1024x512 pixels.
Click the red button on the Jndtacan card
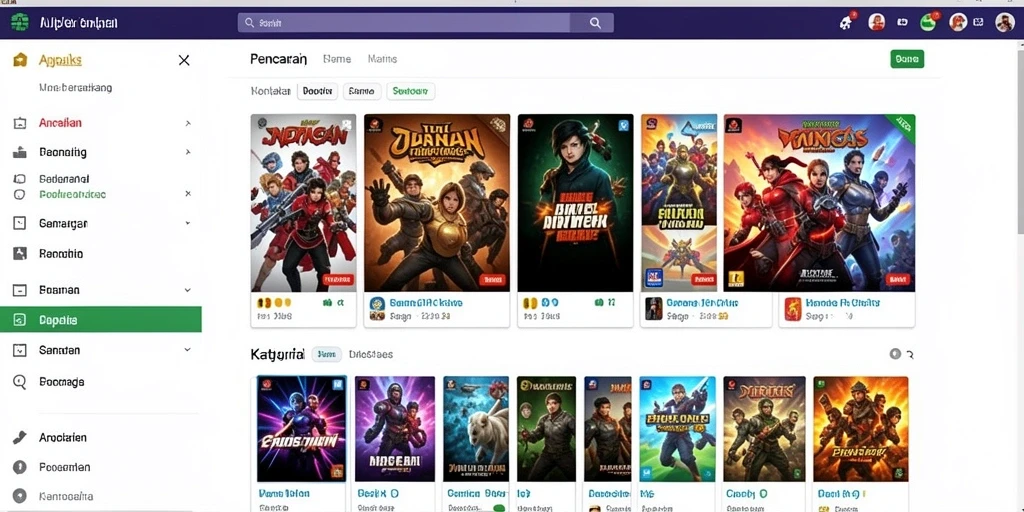[338, 280]
